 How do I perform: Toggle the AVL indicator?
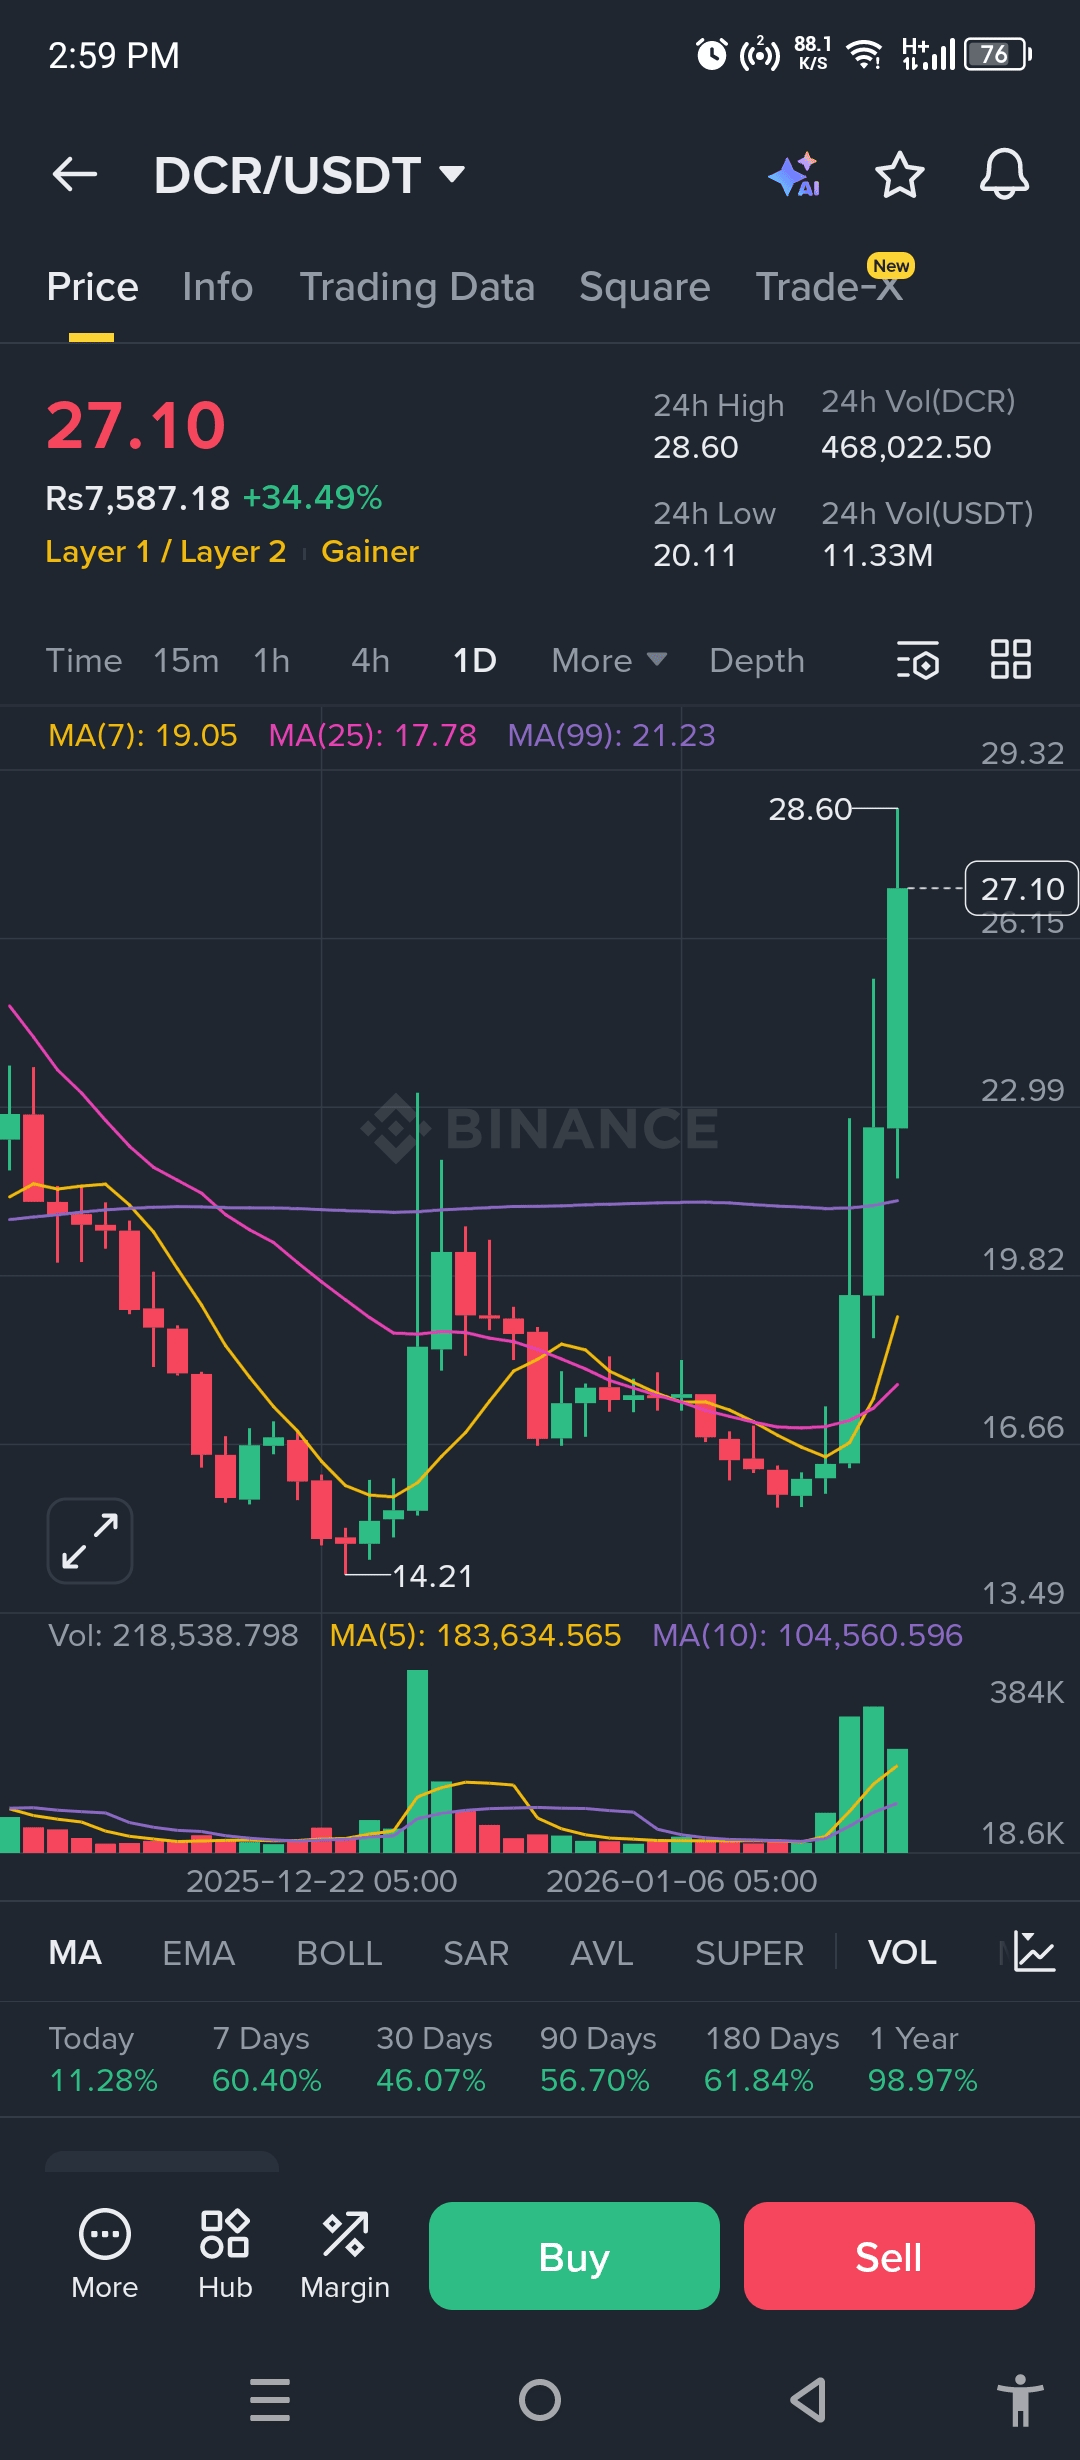602,1952
